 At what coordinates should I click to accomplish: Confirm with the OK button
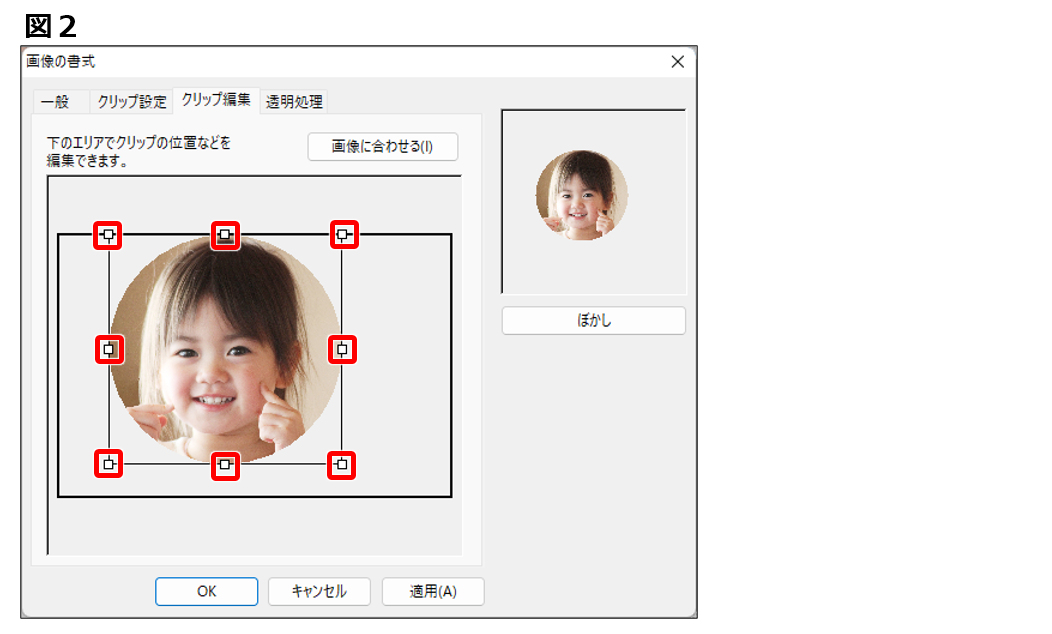pos(206,591)
